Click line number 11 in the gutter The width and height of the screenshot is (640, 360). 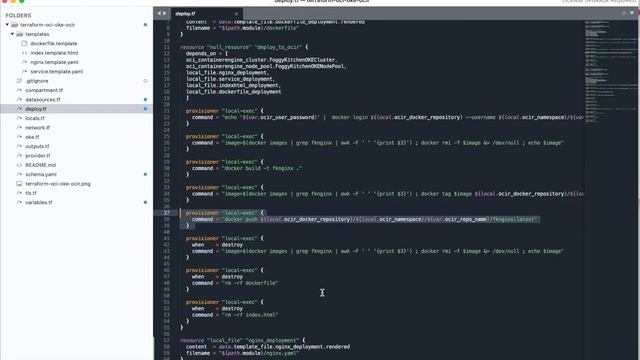click(167, 47)
